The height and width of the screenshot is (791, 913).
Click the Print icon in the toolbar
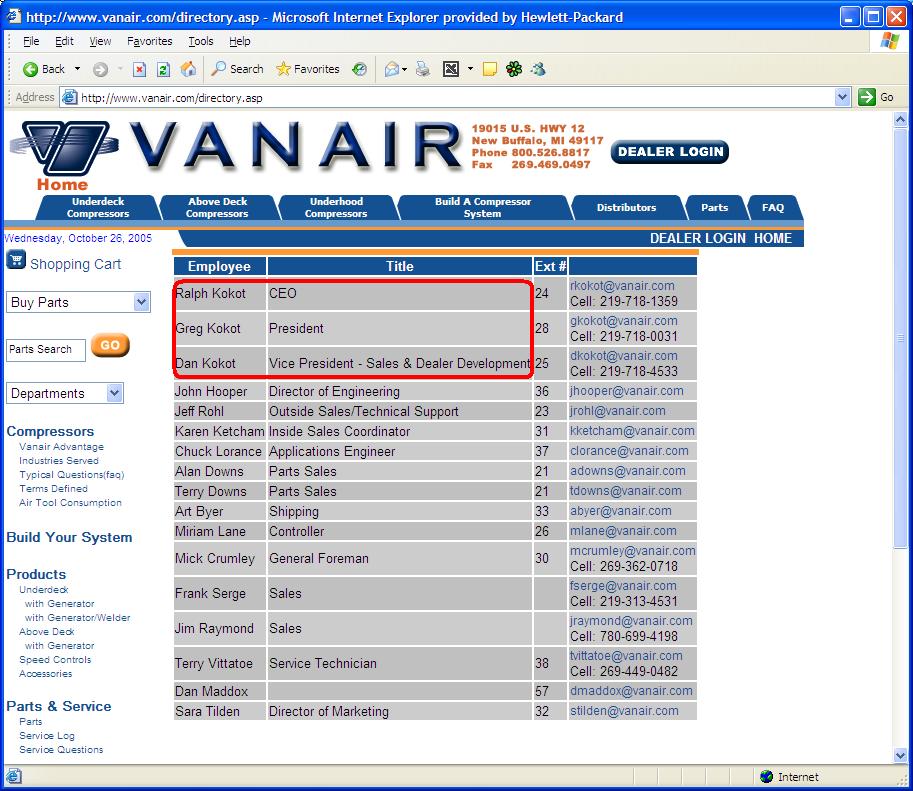point(422,69)
